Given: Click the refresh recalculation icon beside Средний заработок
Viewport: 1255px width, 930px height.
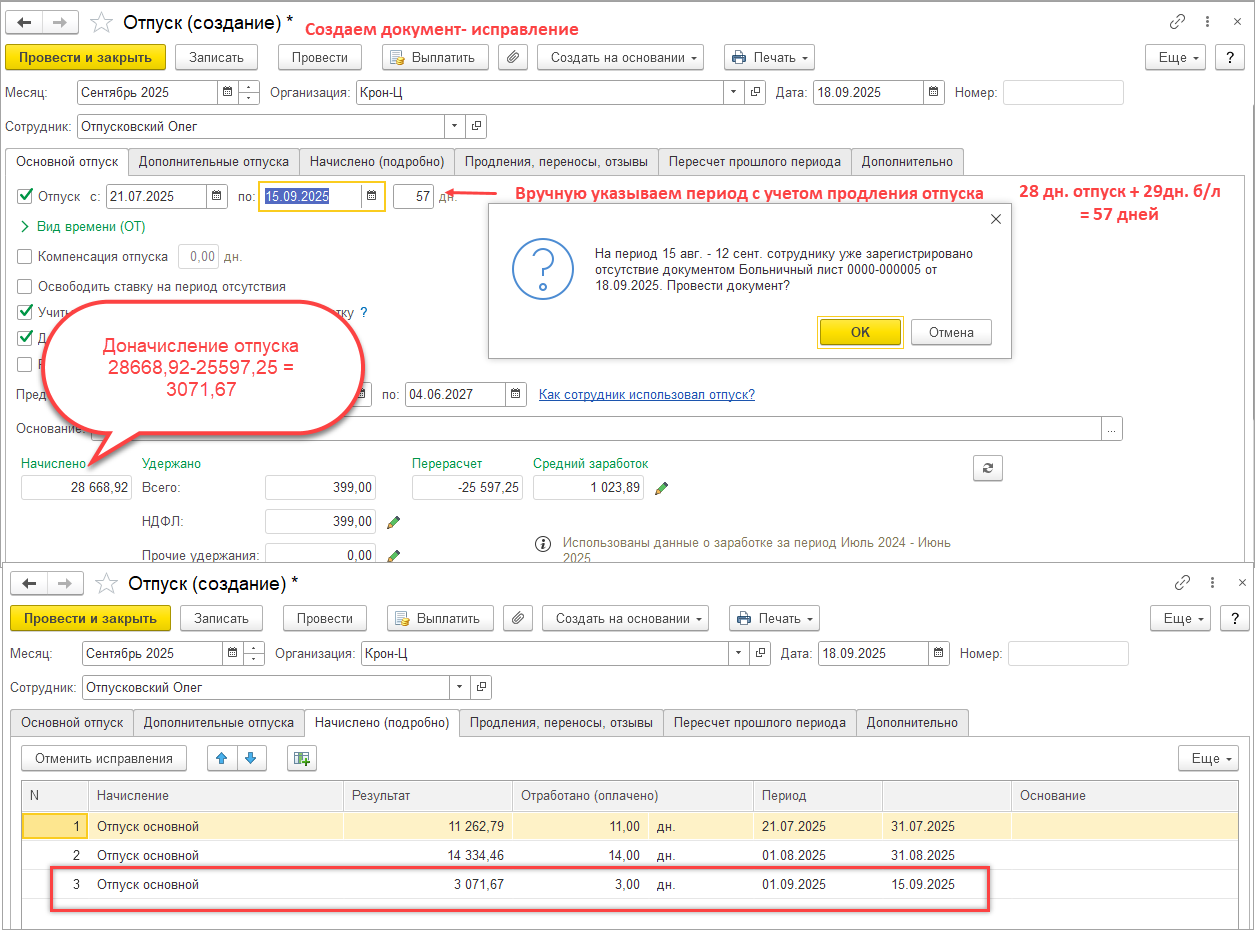Looking at the screenshot, I should point(987,468).
